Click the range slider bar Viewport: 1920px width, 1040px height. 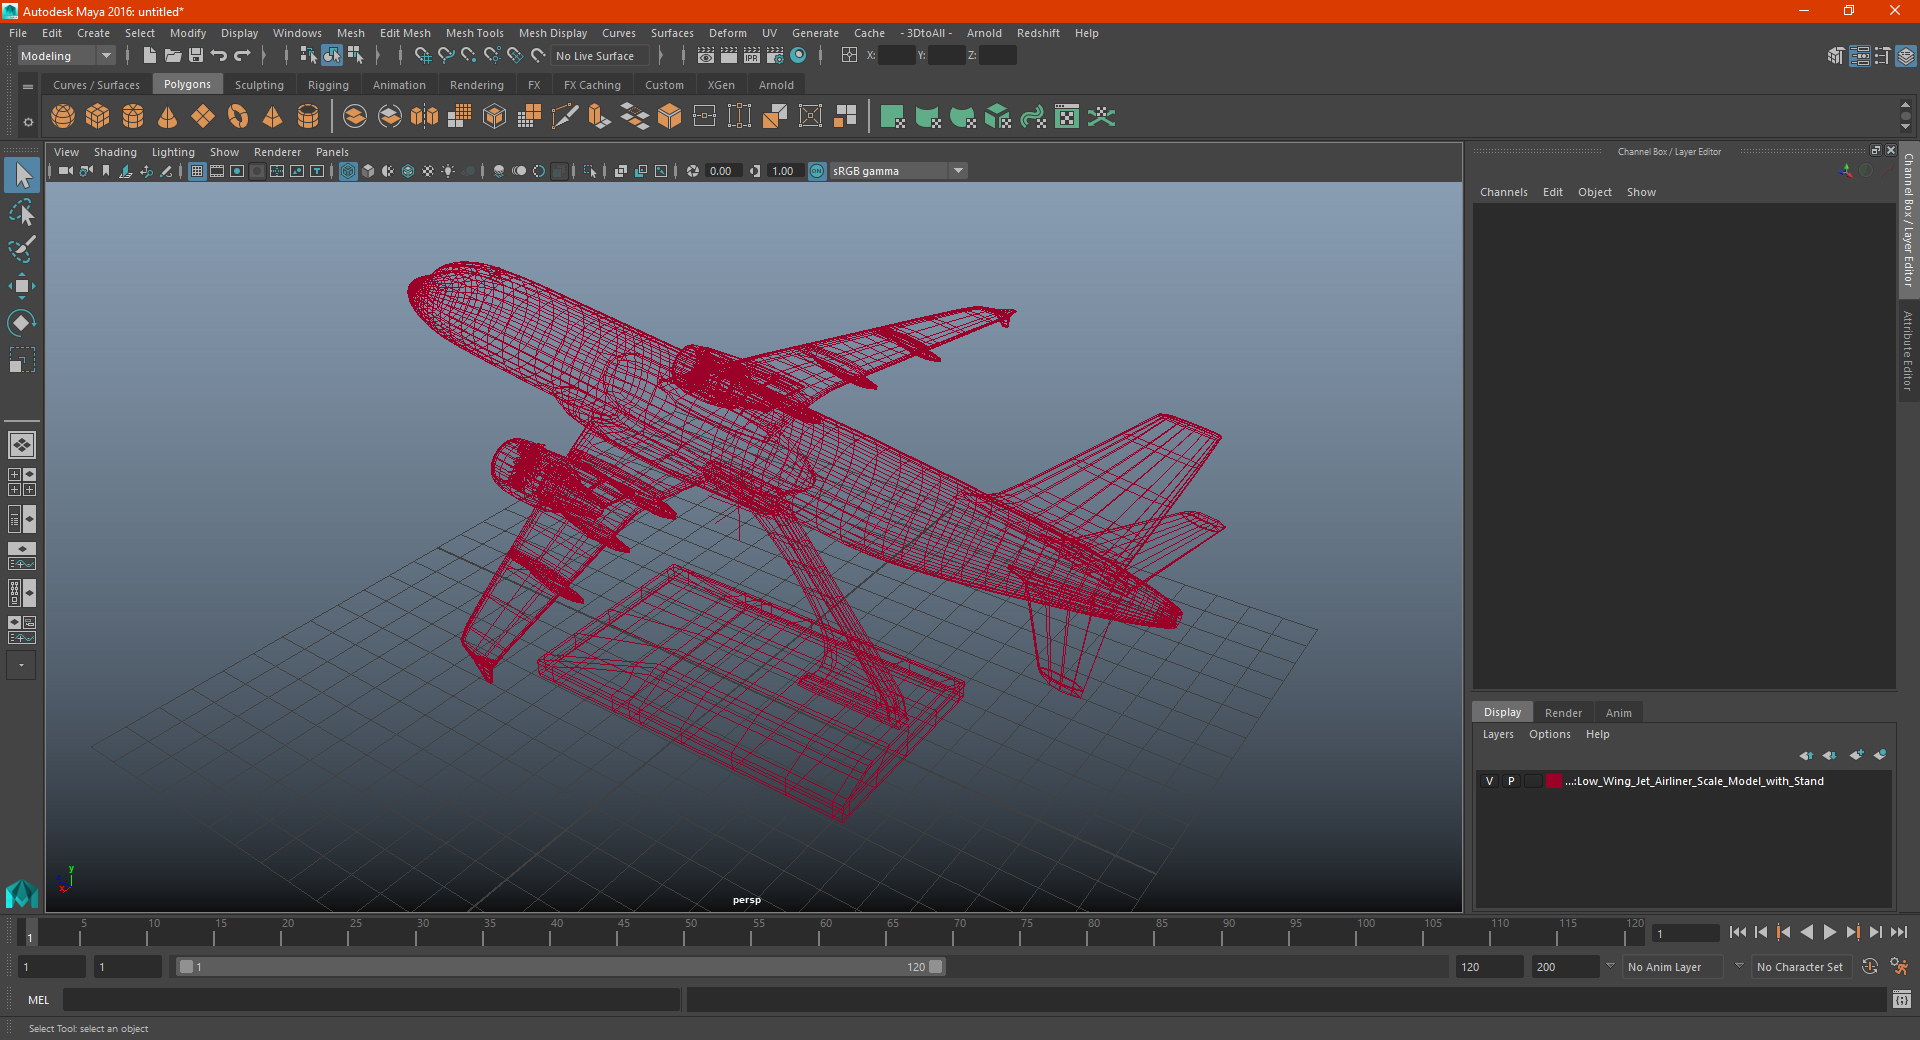pyautogui.click(x=560, y=967)
